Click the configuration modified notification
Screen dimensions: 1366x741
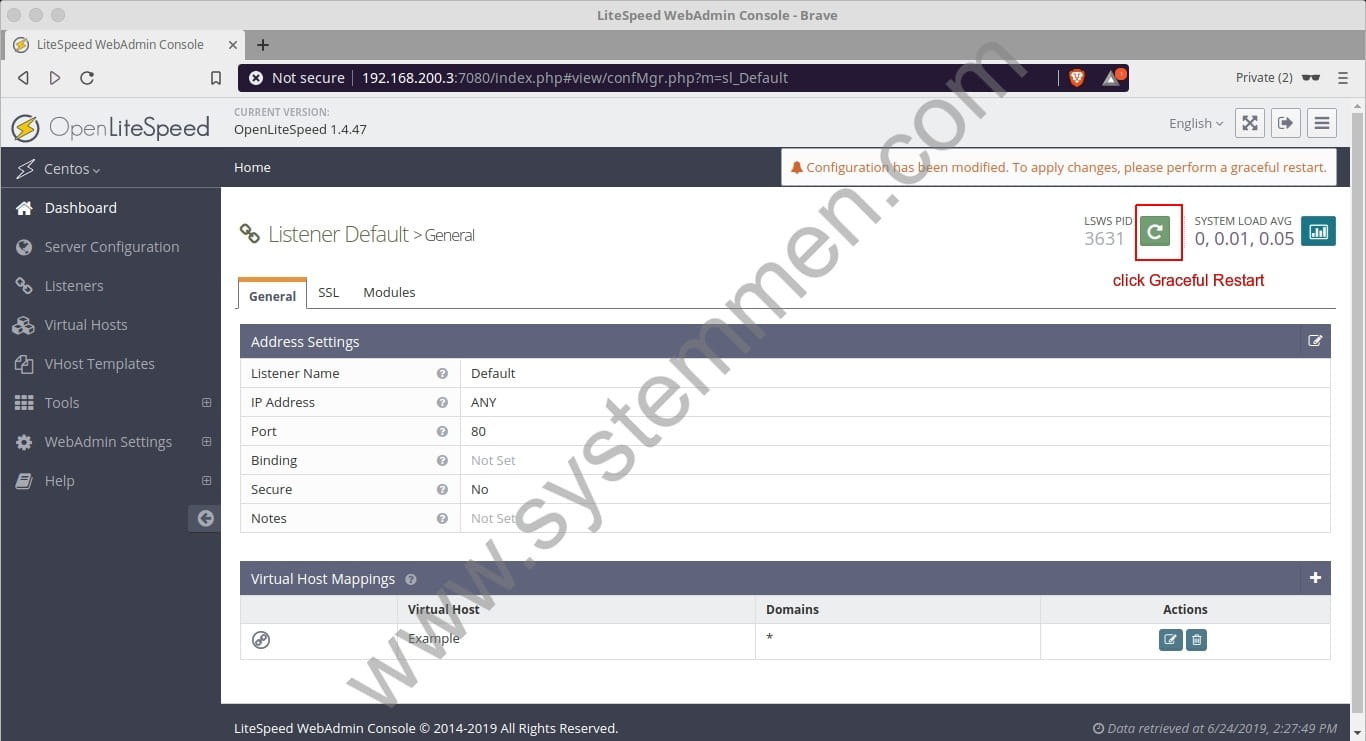click(1058, 167)
